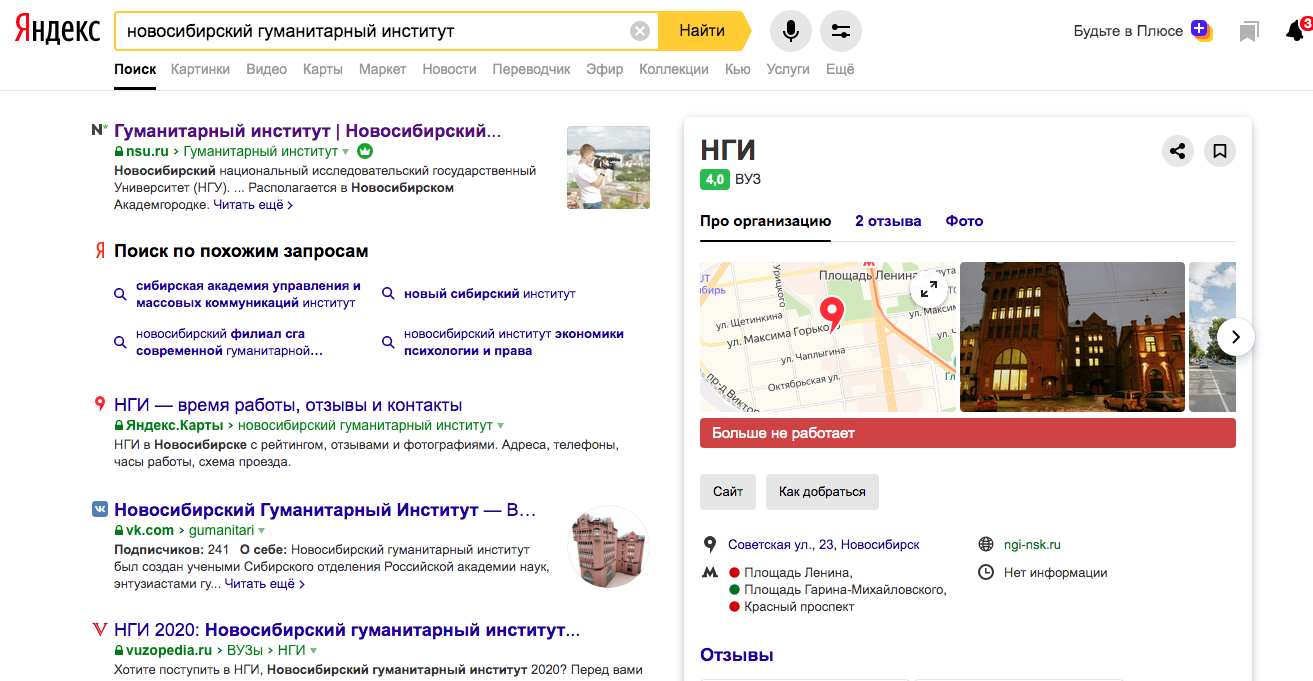The image size is (1313, 681).
Task: Click the address pin icon by Советская ул.
Action: pos(710,545)
